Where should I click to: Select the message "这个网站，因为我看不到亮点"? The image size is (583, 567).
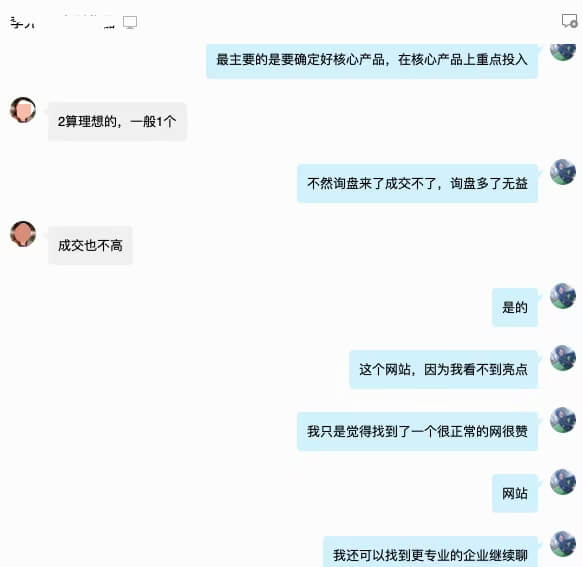click(443, 370)
